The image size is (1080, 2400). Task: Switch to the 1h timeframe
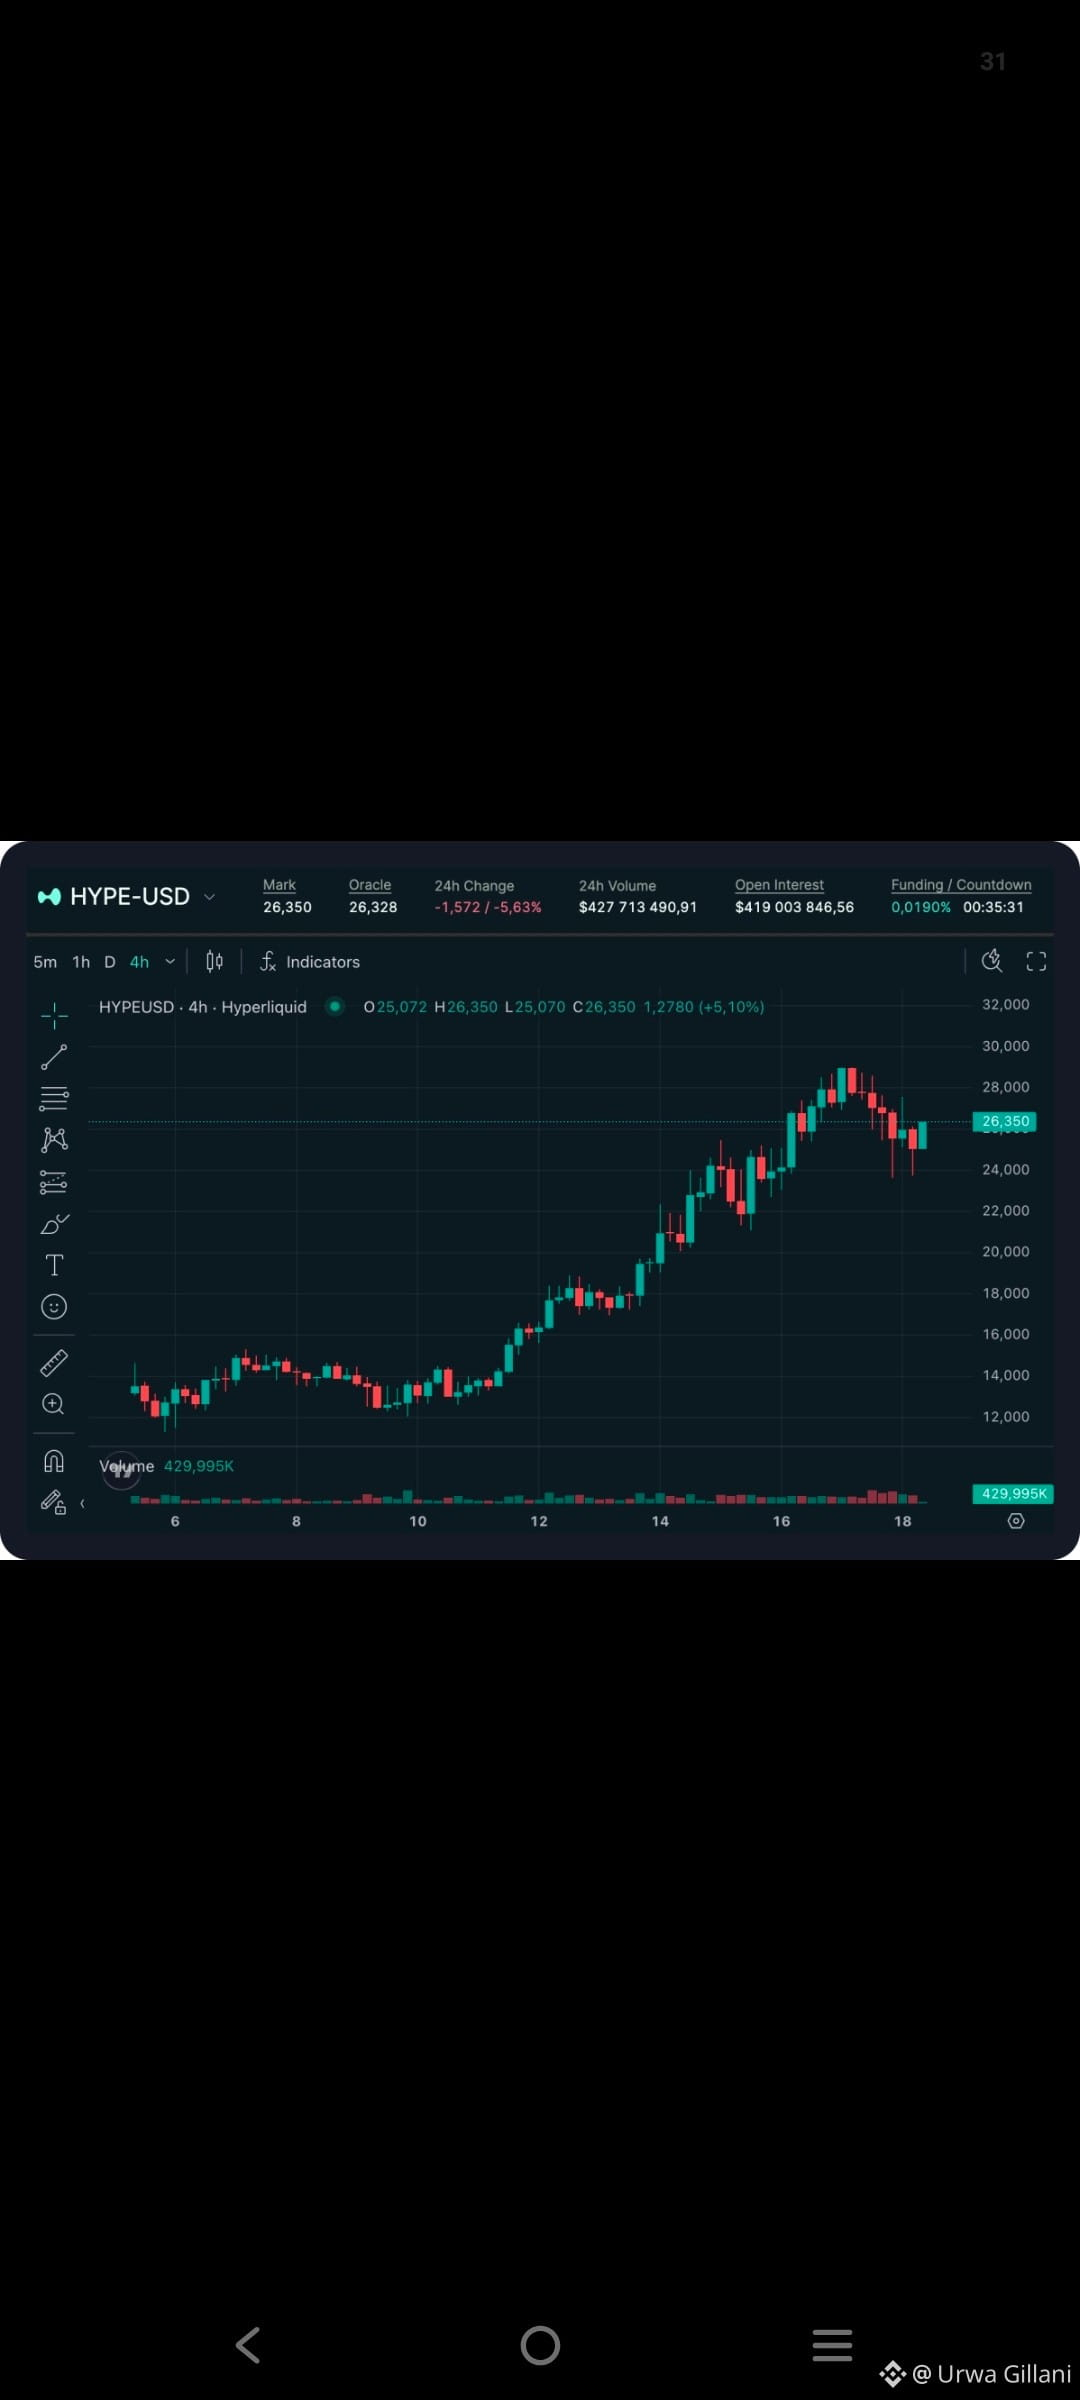[x=81, y=962]
